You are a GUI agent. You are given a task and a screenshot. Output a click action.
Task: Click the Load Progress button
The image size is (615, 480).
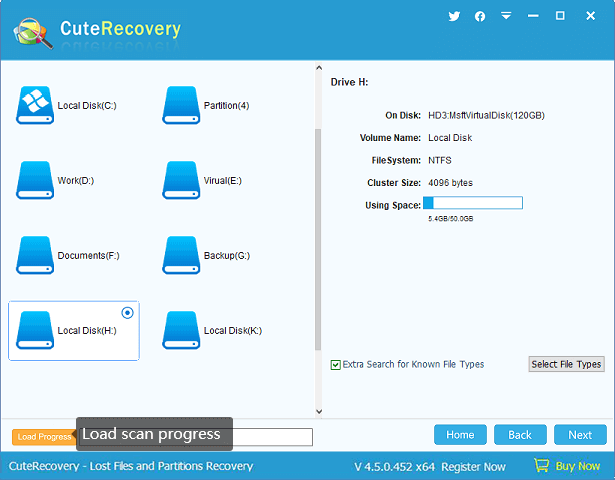click(x=44, y=437)
